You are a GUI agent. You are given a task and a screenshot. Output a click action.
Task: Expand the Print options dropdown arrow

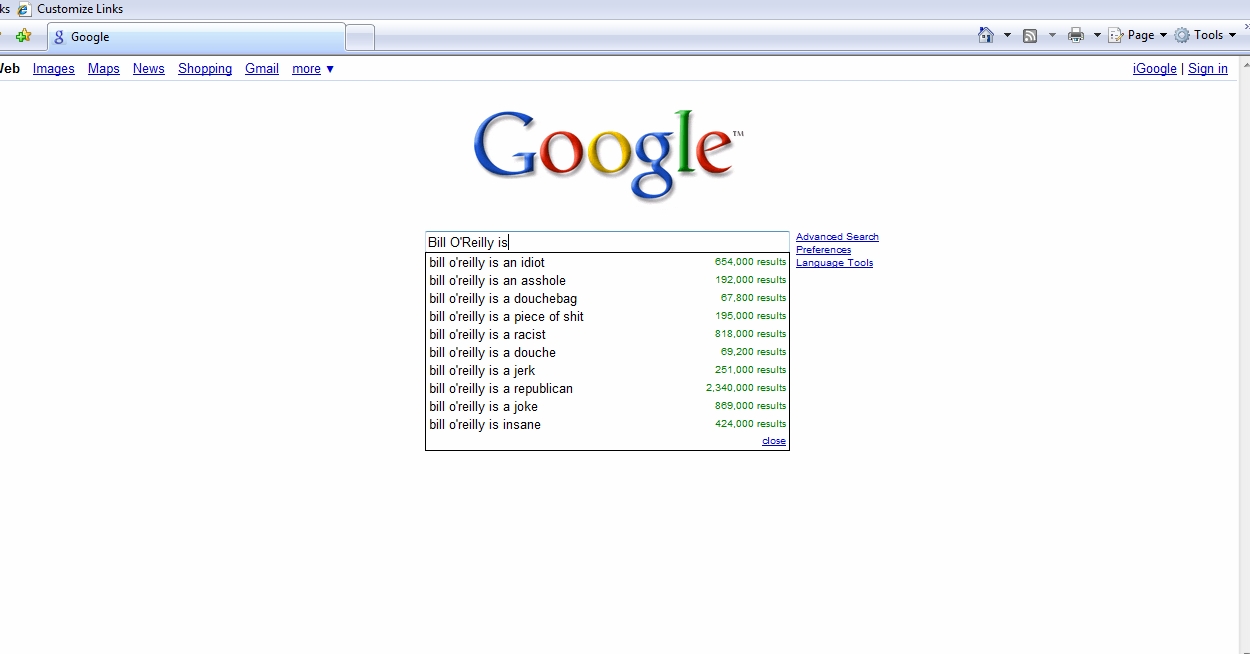1097,35
